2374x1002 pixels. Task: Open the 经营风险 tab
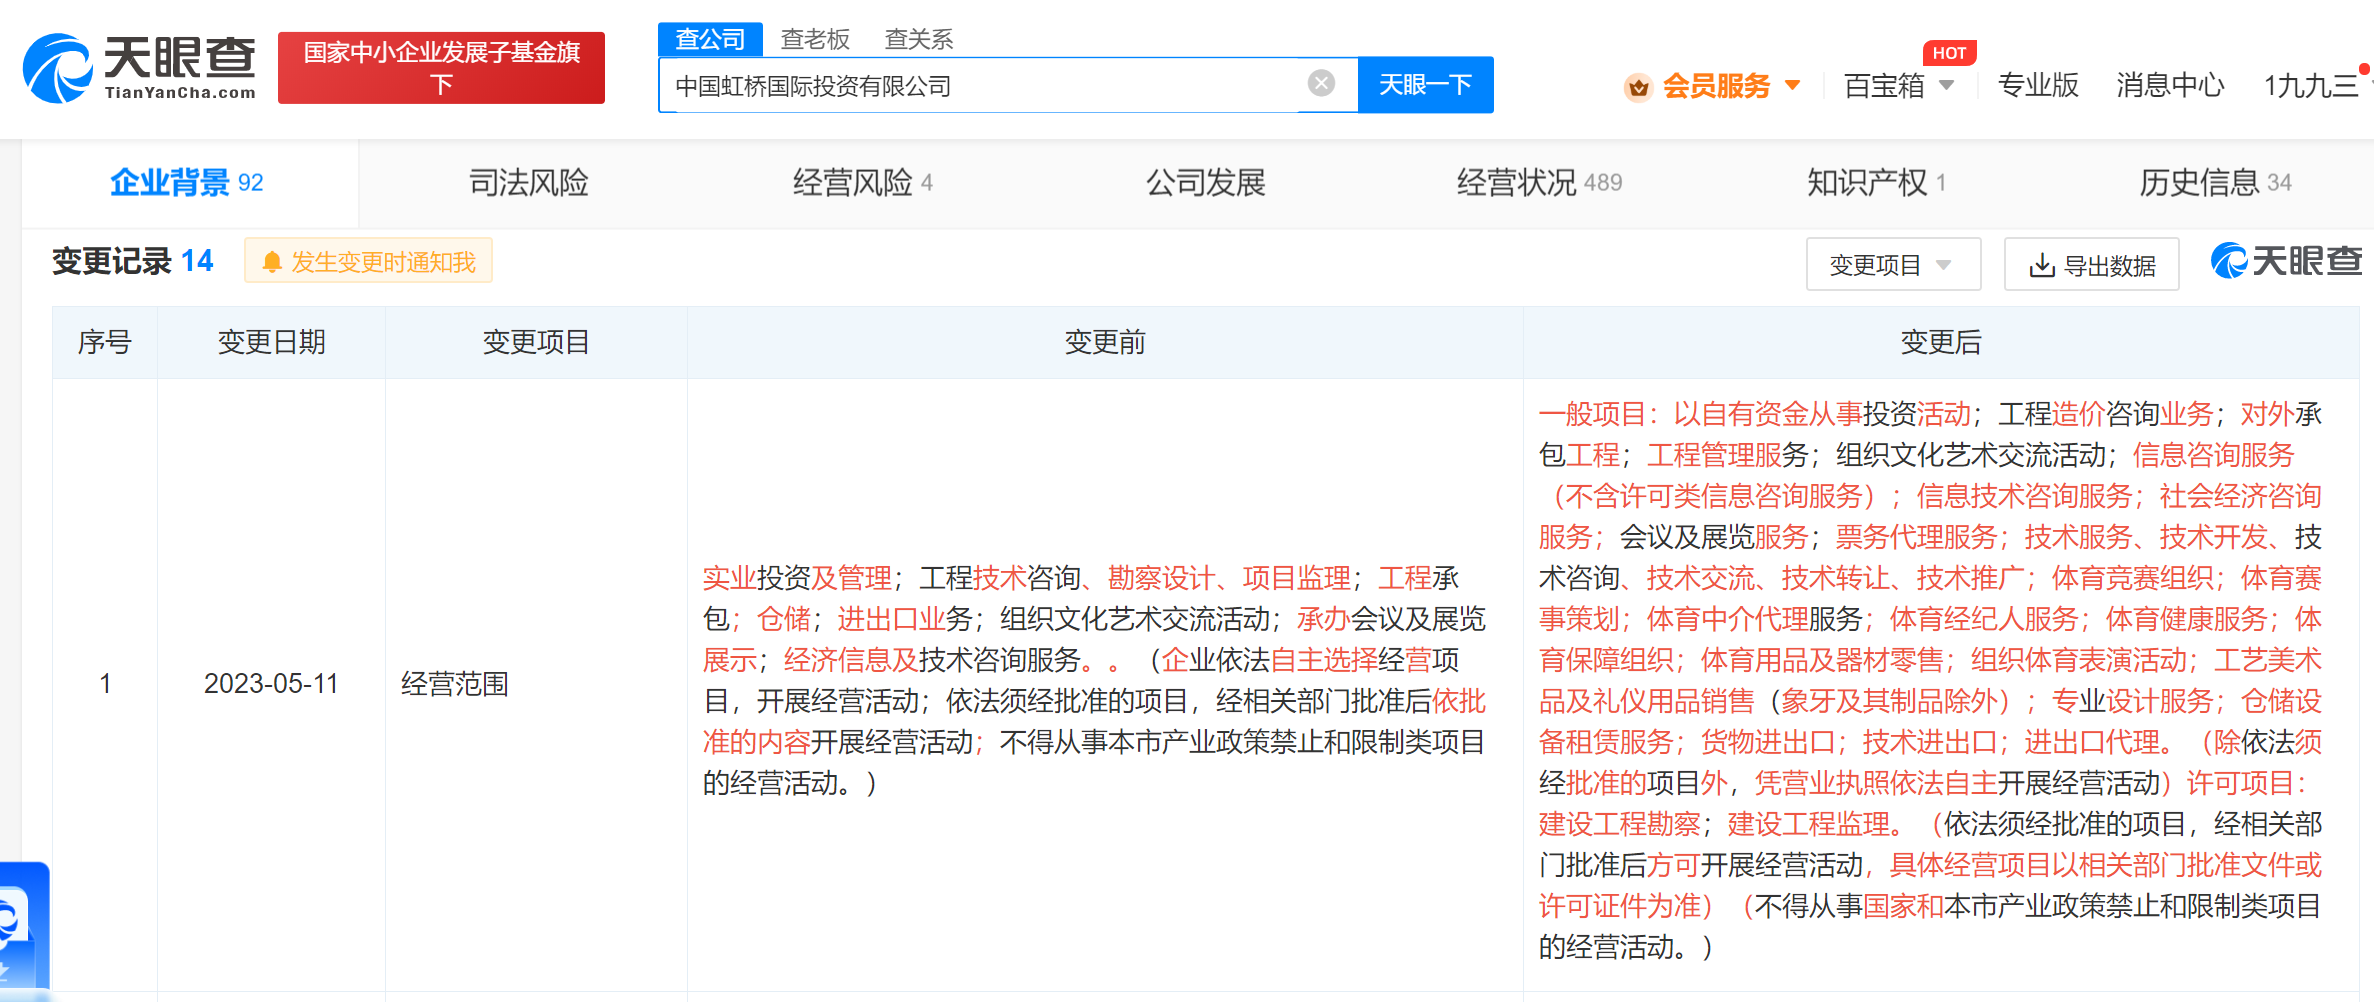coord(862,183)
